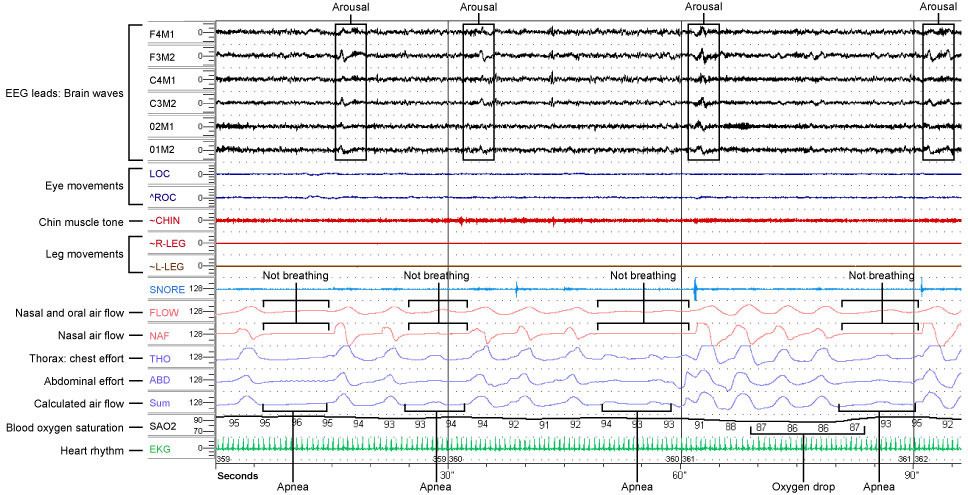Click the SAO2 reading of 88
Image resolution: width=968 pixels, height=495 pixels.
pos(730,426)
